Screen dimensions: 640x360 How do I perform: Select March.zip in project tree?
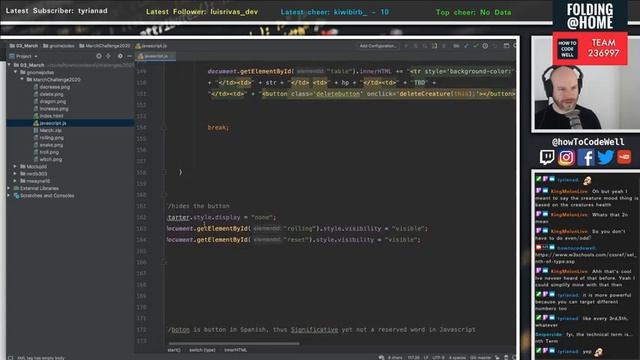50,130
